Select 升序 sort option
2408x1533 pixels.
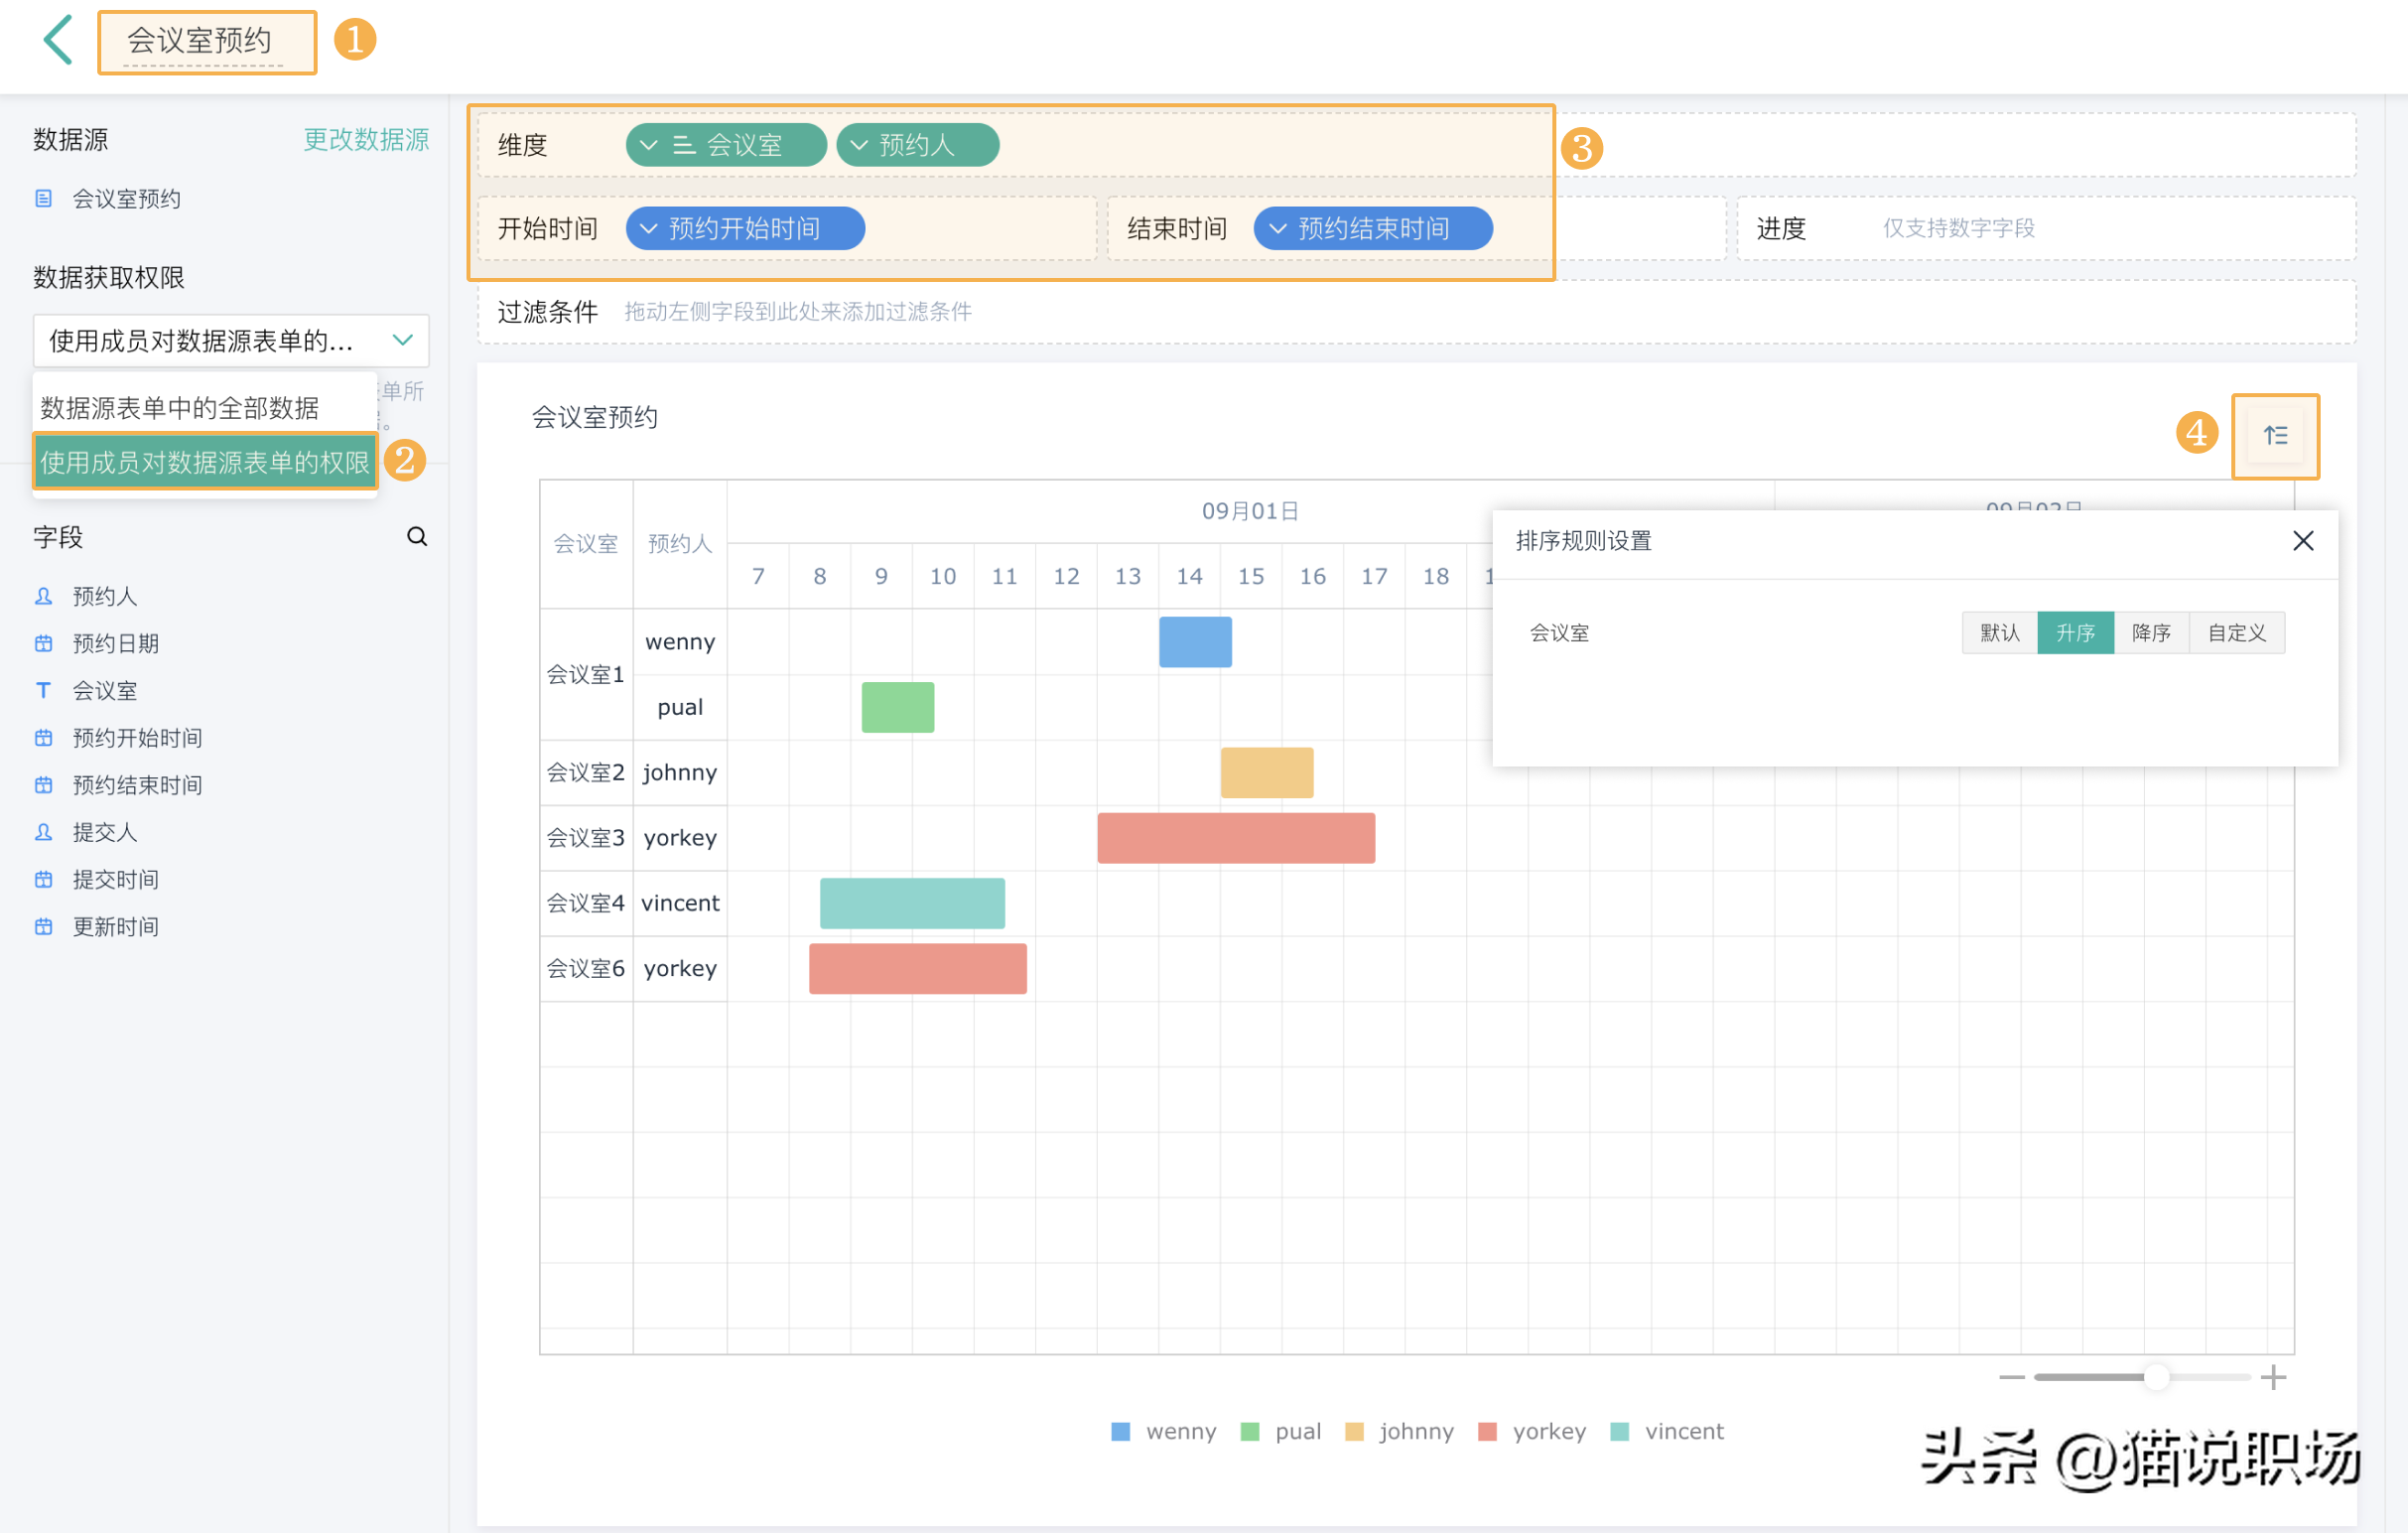2075,633
